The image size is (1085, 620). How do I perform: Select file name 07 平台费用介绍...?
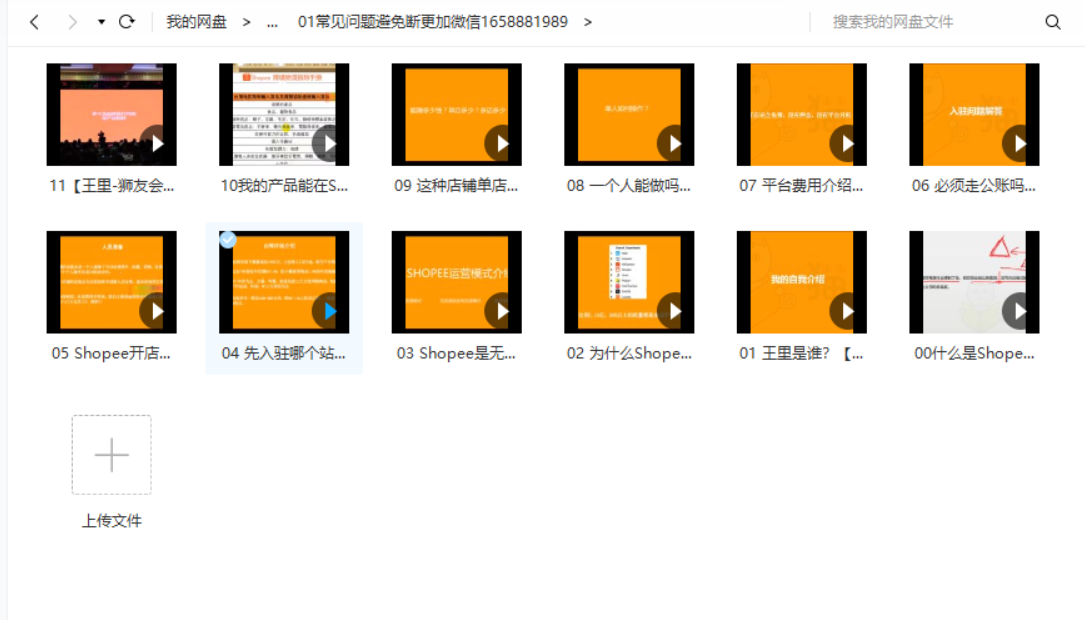click(x=801, y=185)
